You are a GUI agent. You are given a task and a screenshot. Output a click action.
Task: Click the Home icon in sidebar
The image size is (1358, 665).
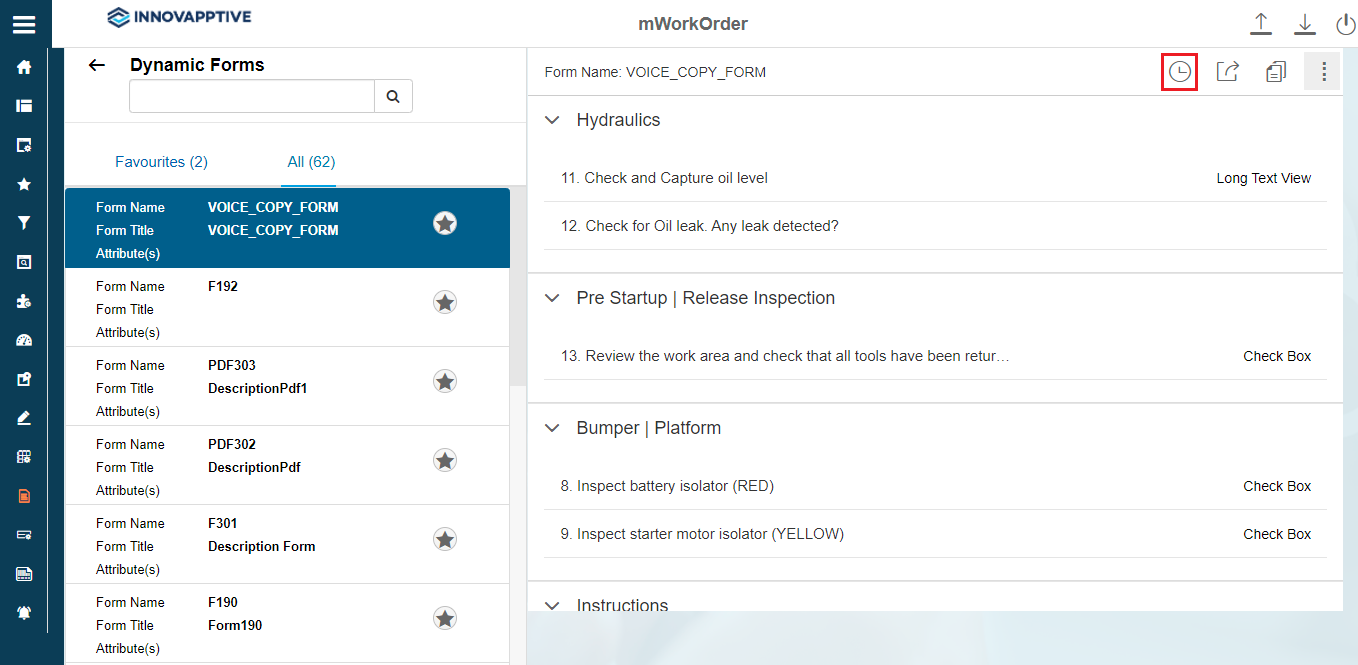click(x=24, y=67)
